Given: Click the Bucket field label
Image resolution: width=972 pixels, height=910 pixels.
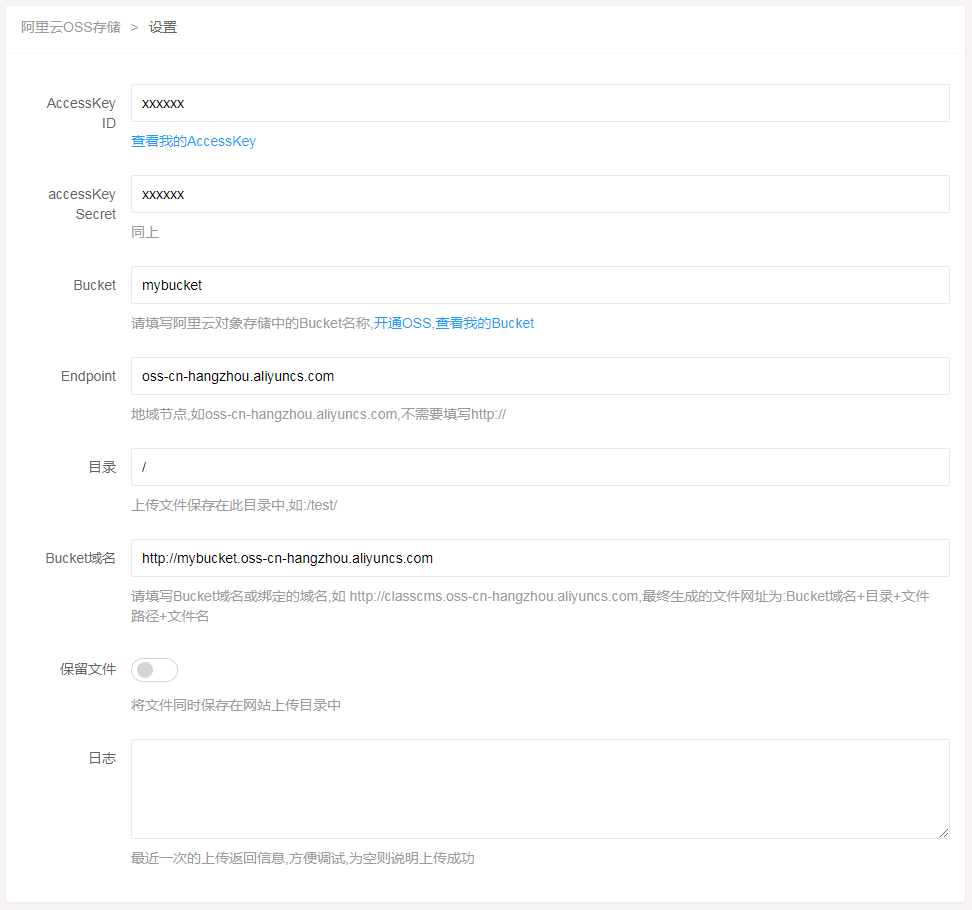Looking at the screenshot, I should [95, 285].
